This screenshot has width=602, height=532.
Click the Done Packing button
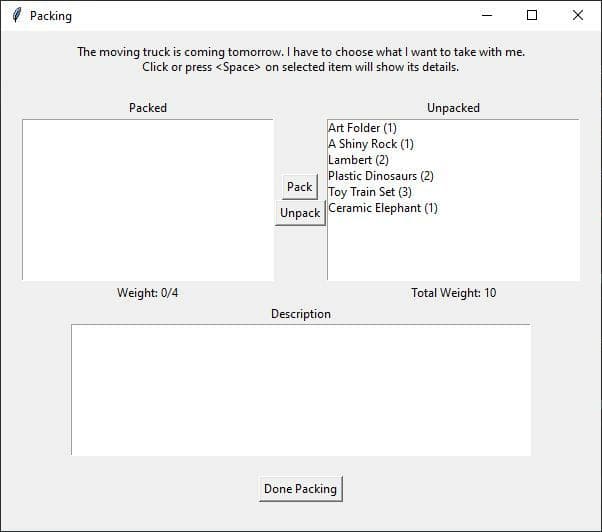coord(301,489)
